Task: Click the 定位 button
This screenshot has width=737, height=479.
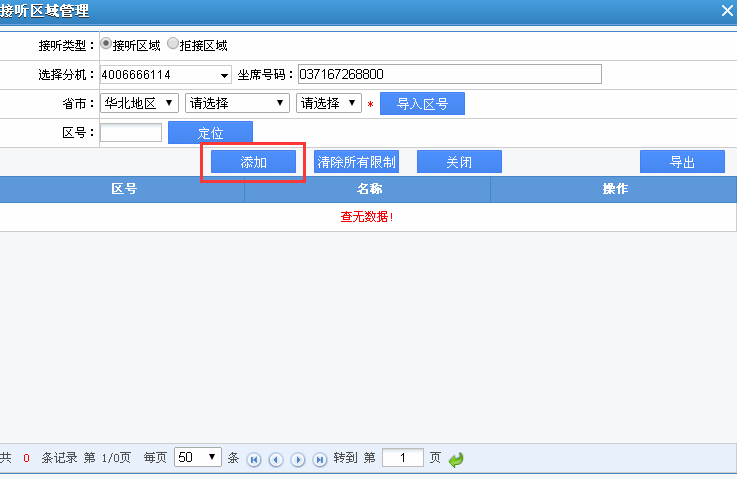Action: [x=210, y=132]
